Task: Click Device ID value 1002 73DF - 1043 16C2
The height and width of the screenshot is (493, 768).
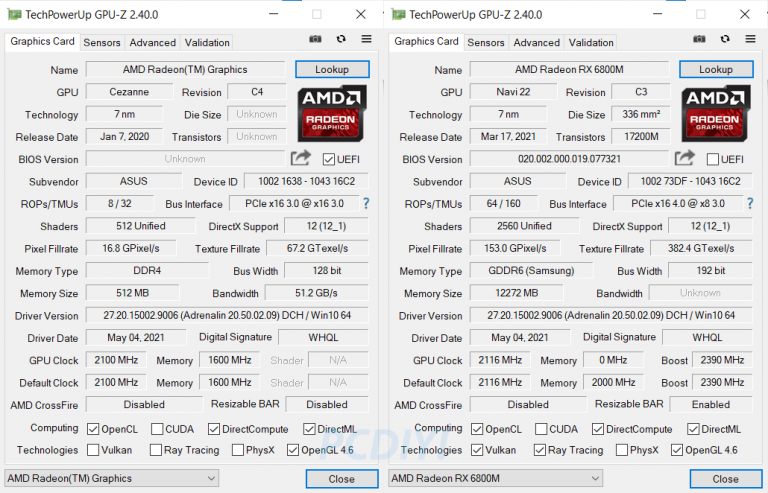Action: [x=691, y=181]
